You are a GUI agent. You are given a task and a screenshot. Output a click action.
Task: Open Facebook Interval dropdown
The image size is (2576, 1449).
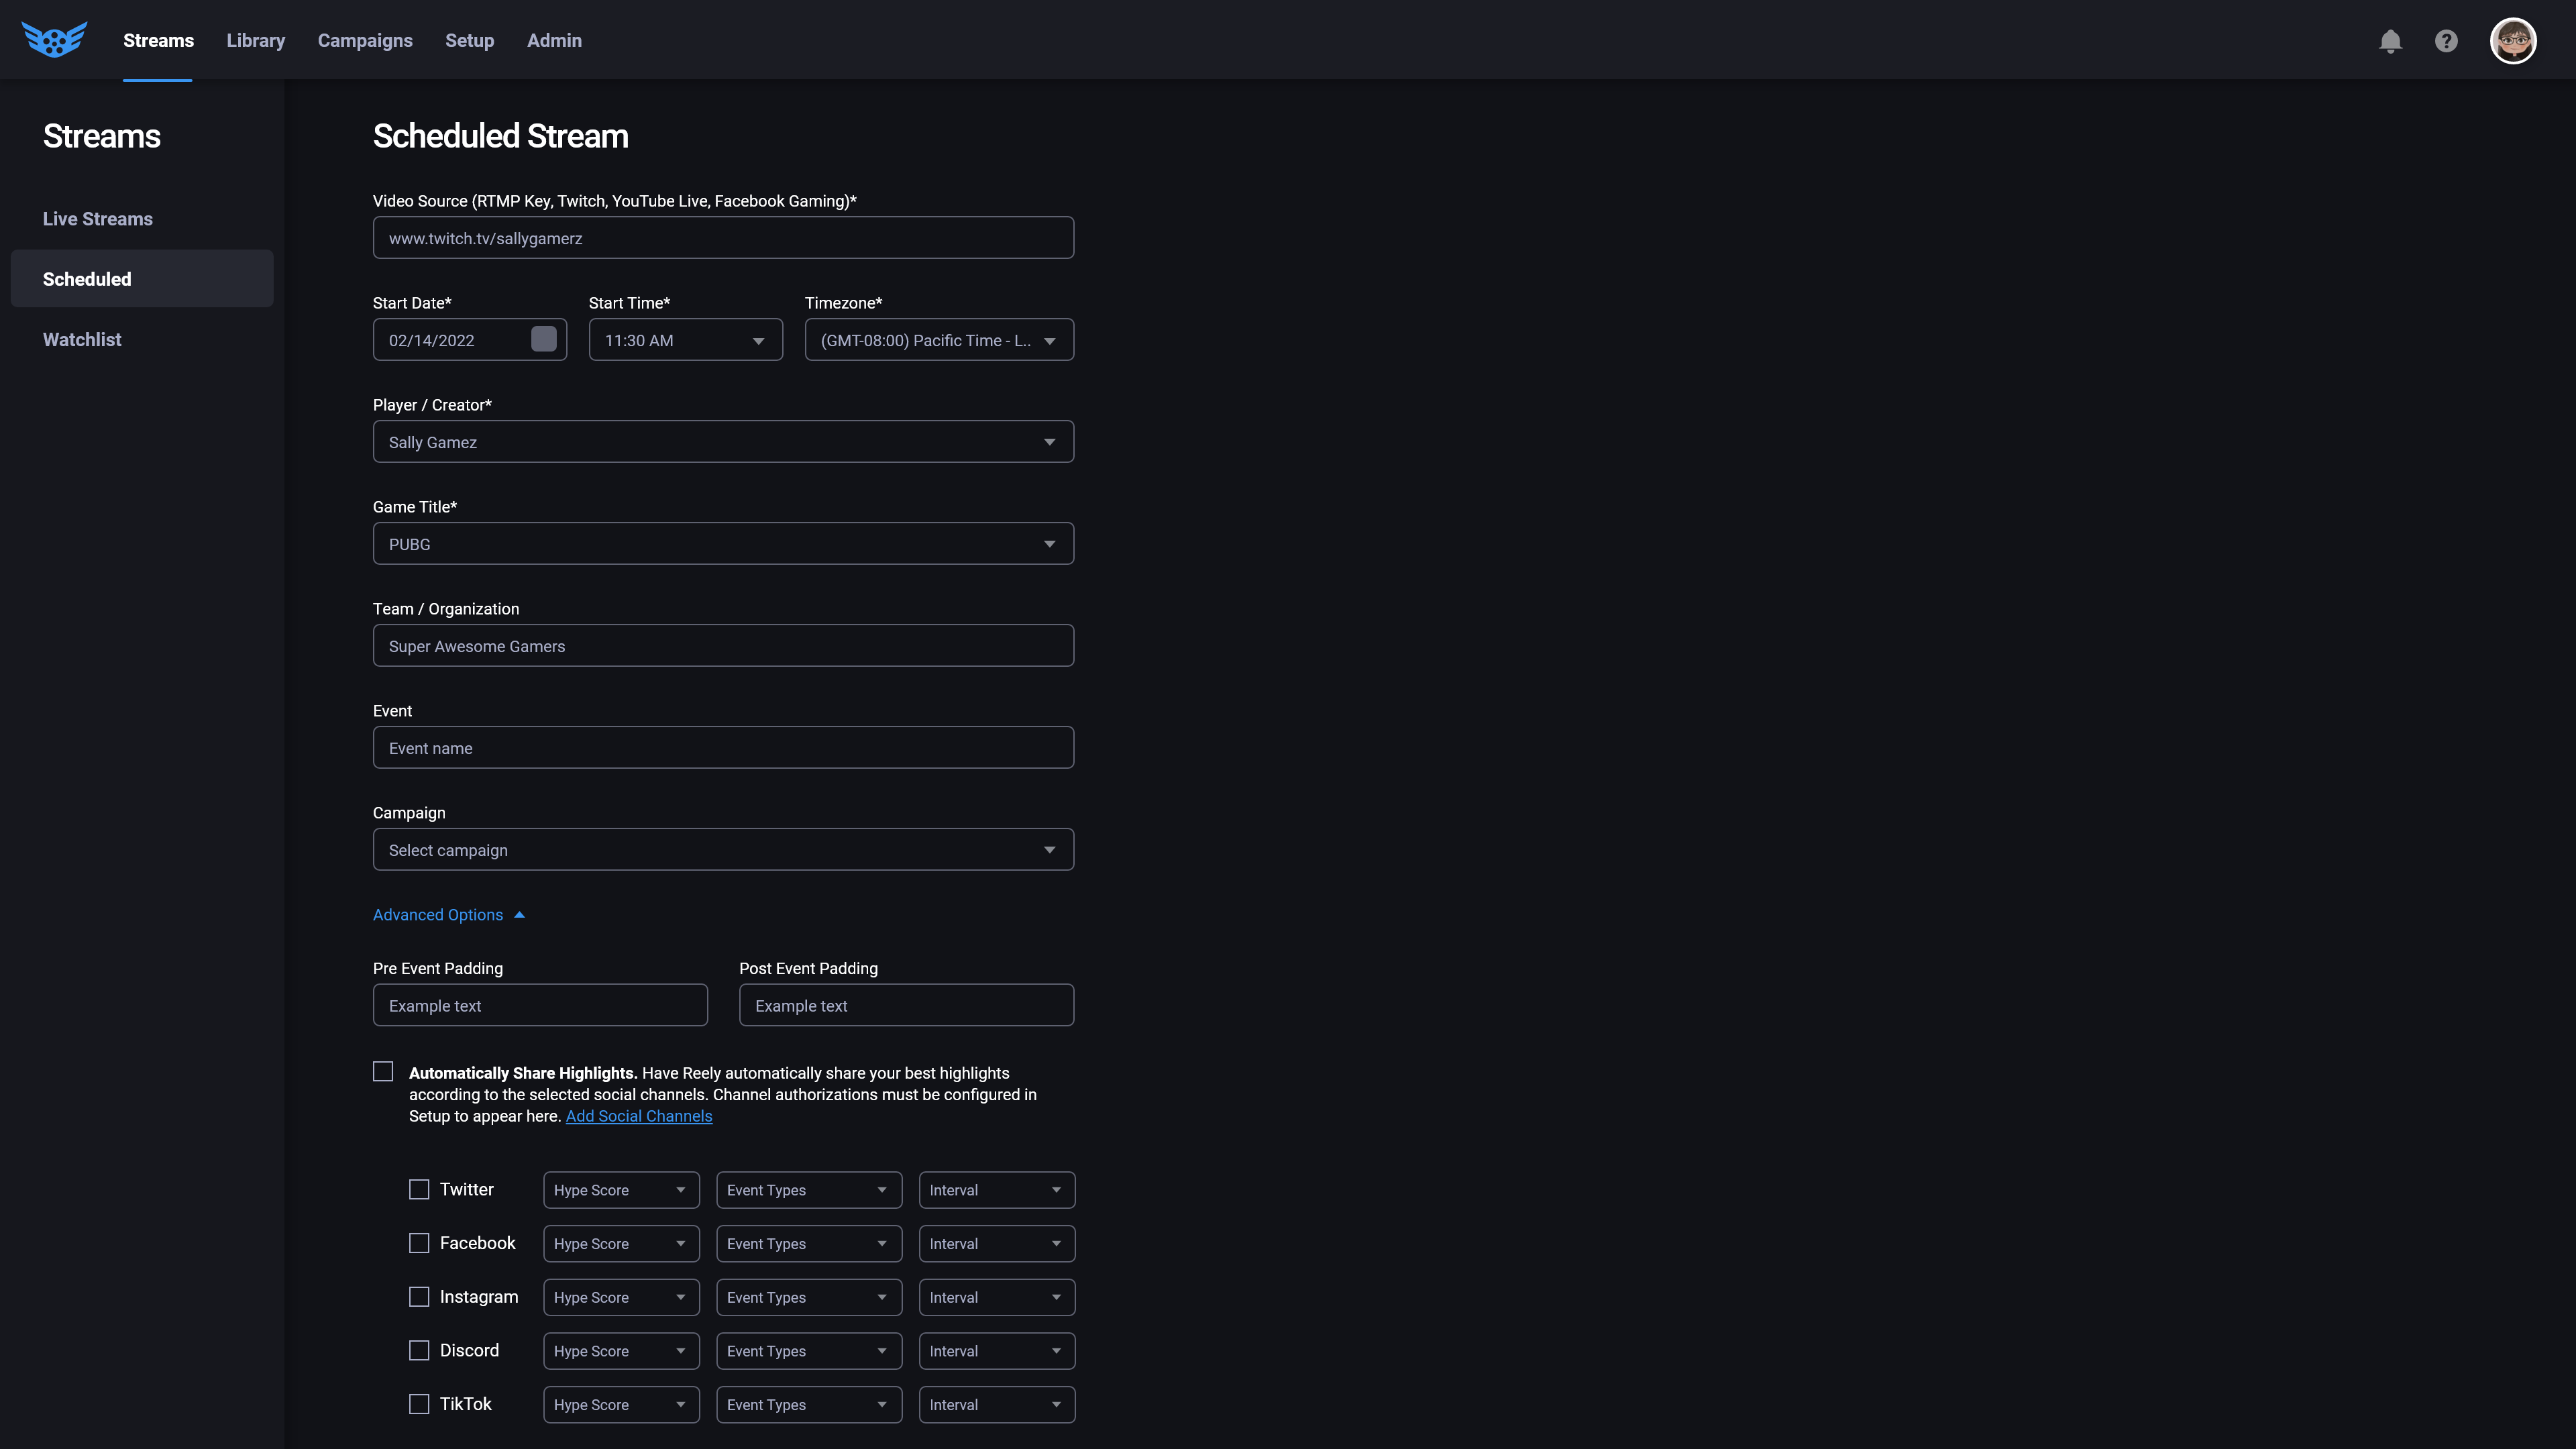pos(997,1244)
